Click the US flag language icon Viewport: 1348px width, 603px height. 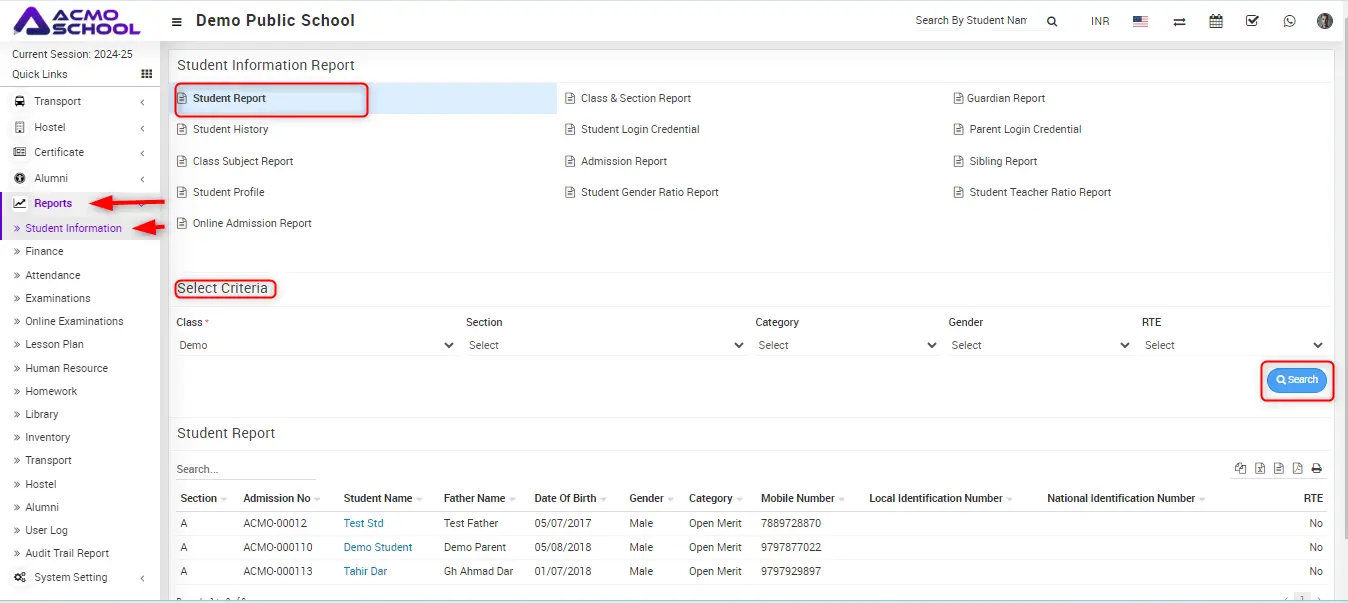[x=1140, y=21]
